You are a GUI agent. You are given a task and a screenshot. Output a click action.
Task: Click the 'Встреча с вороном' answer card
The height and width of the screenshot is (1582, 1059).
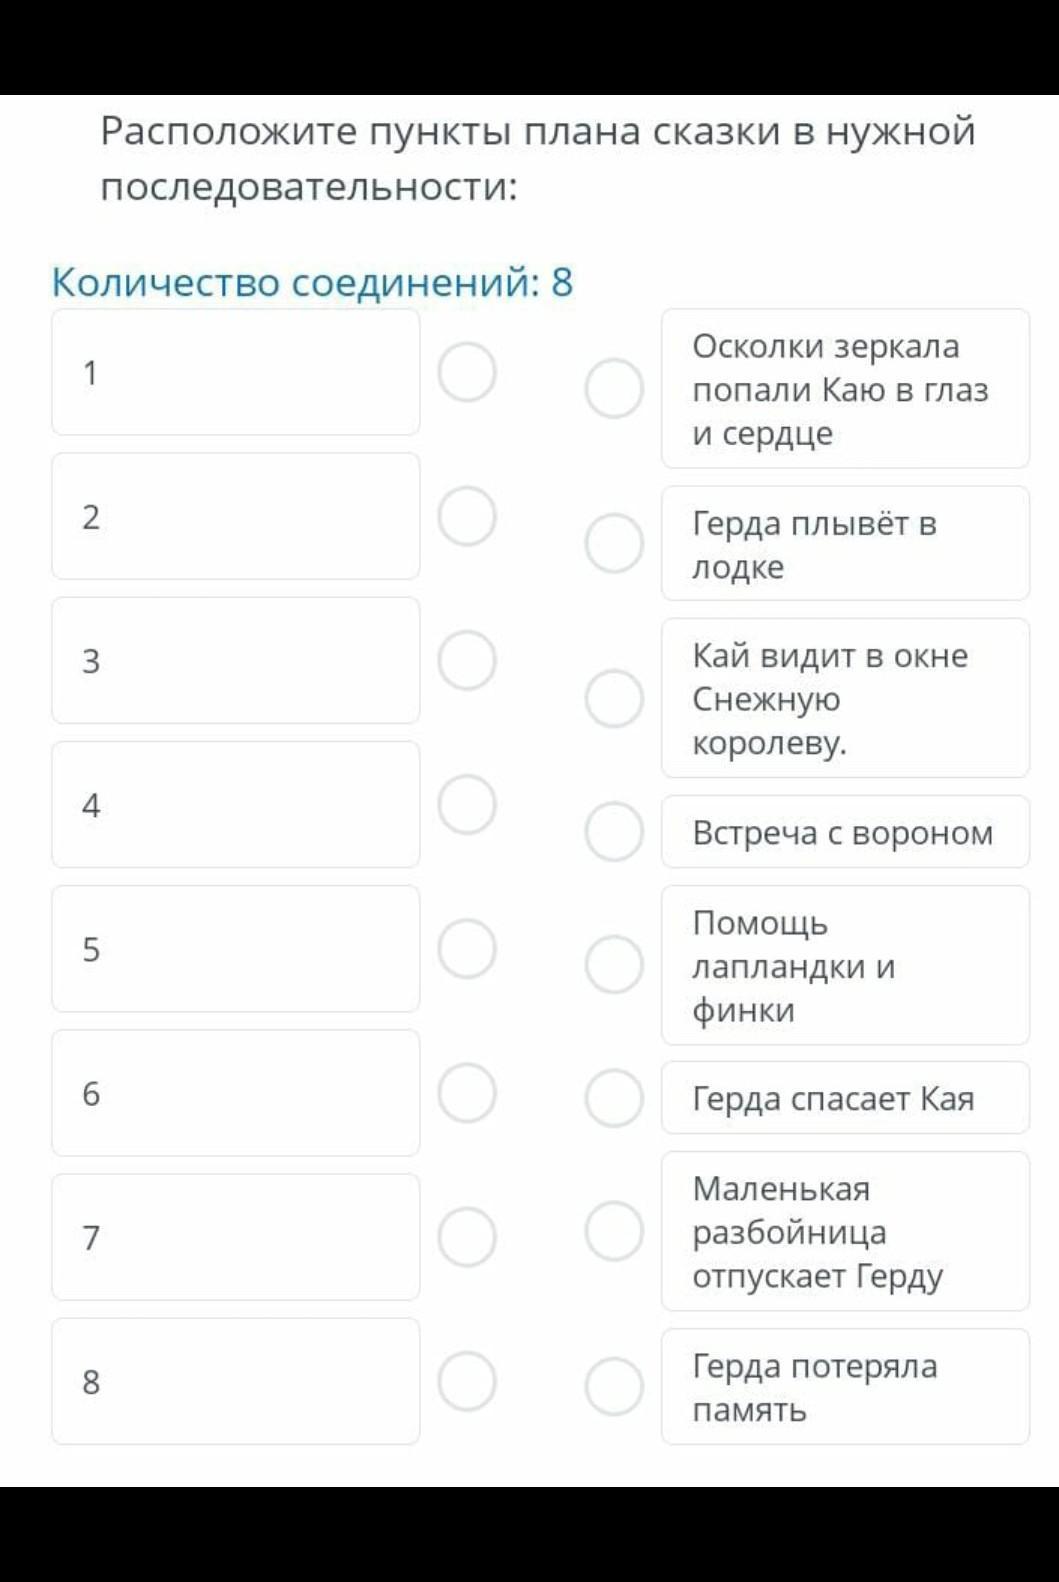pos(845,832)
